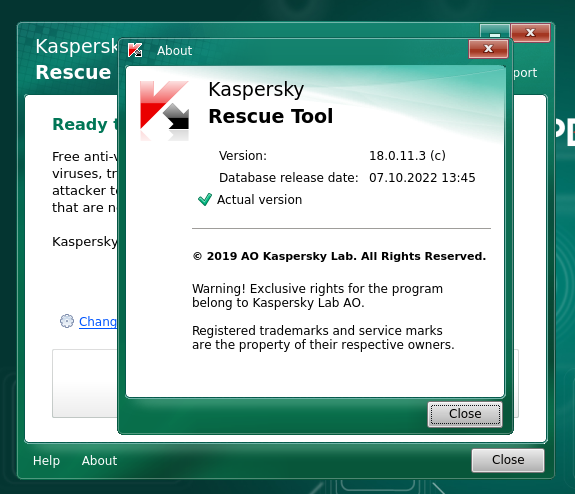Click the red X on About dialog
This screenshot has width=575, height=494.
coord(488,49)
